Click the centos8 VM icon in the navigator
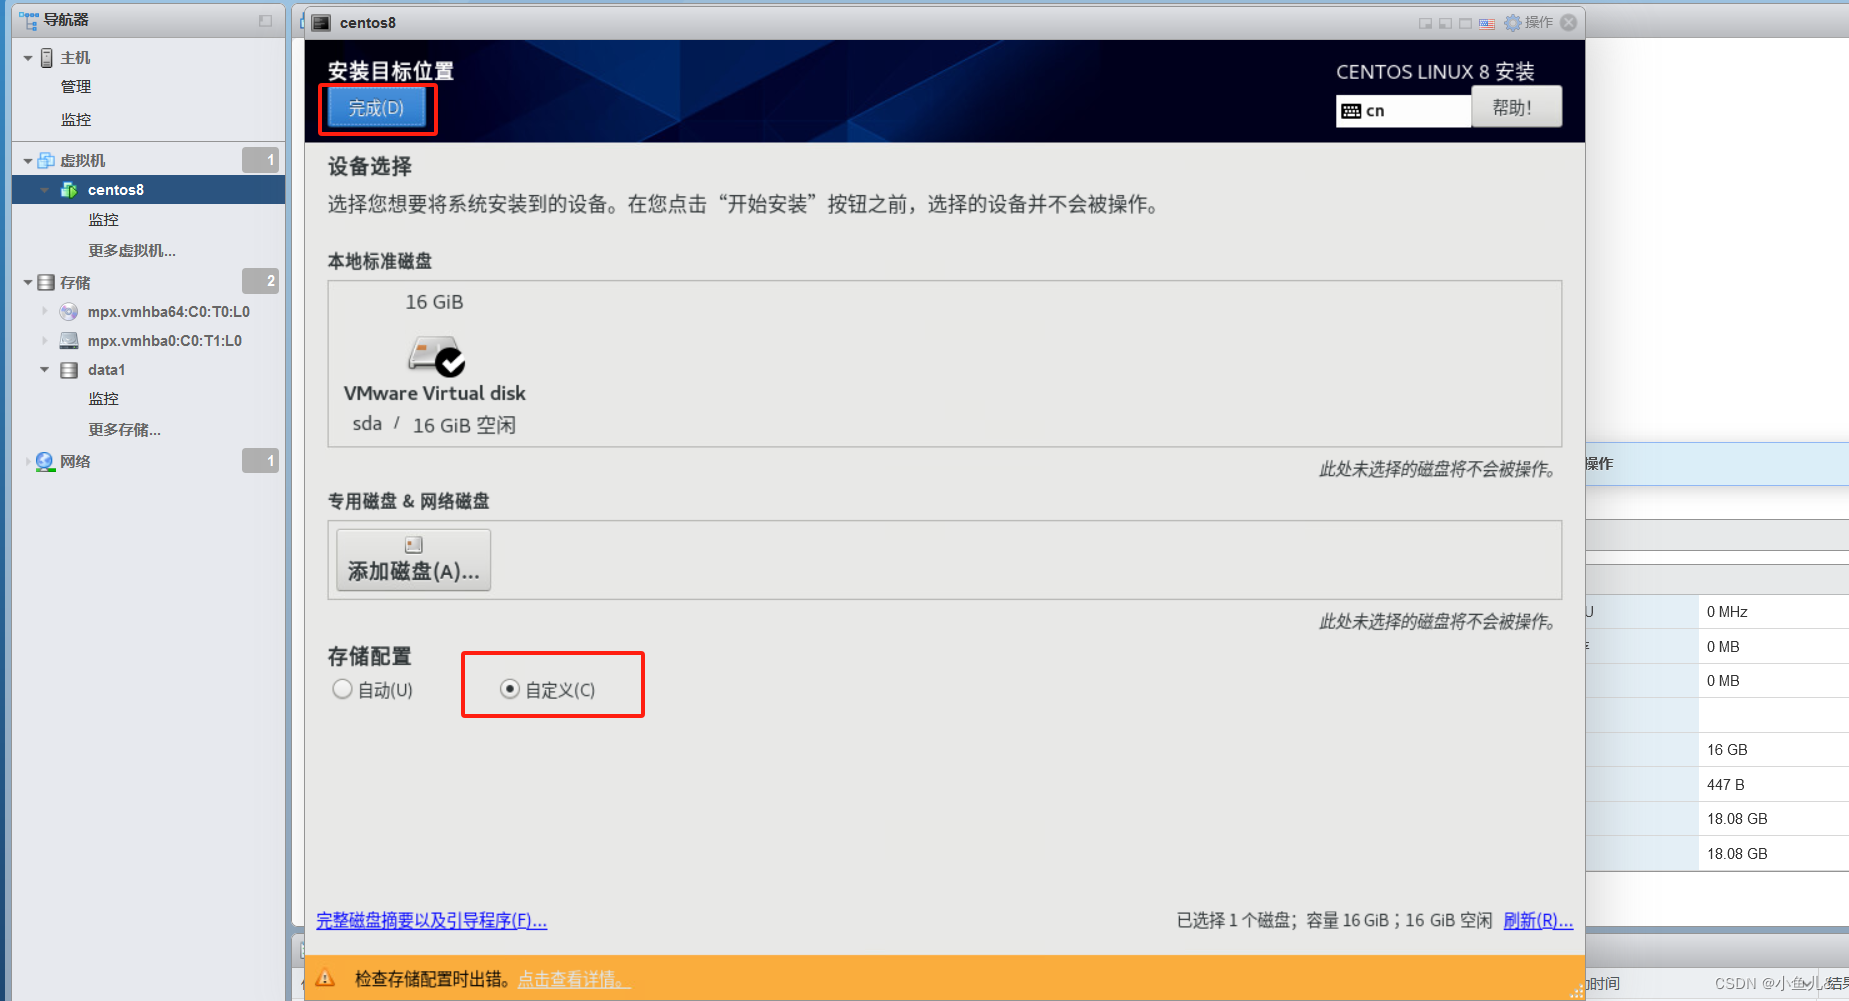The height and width of the screenshot is (1001, 1849). tap(69, 190)
